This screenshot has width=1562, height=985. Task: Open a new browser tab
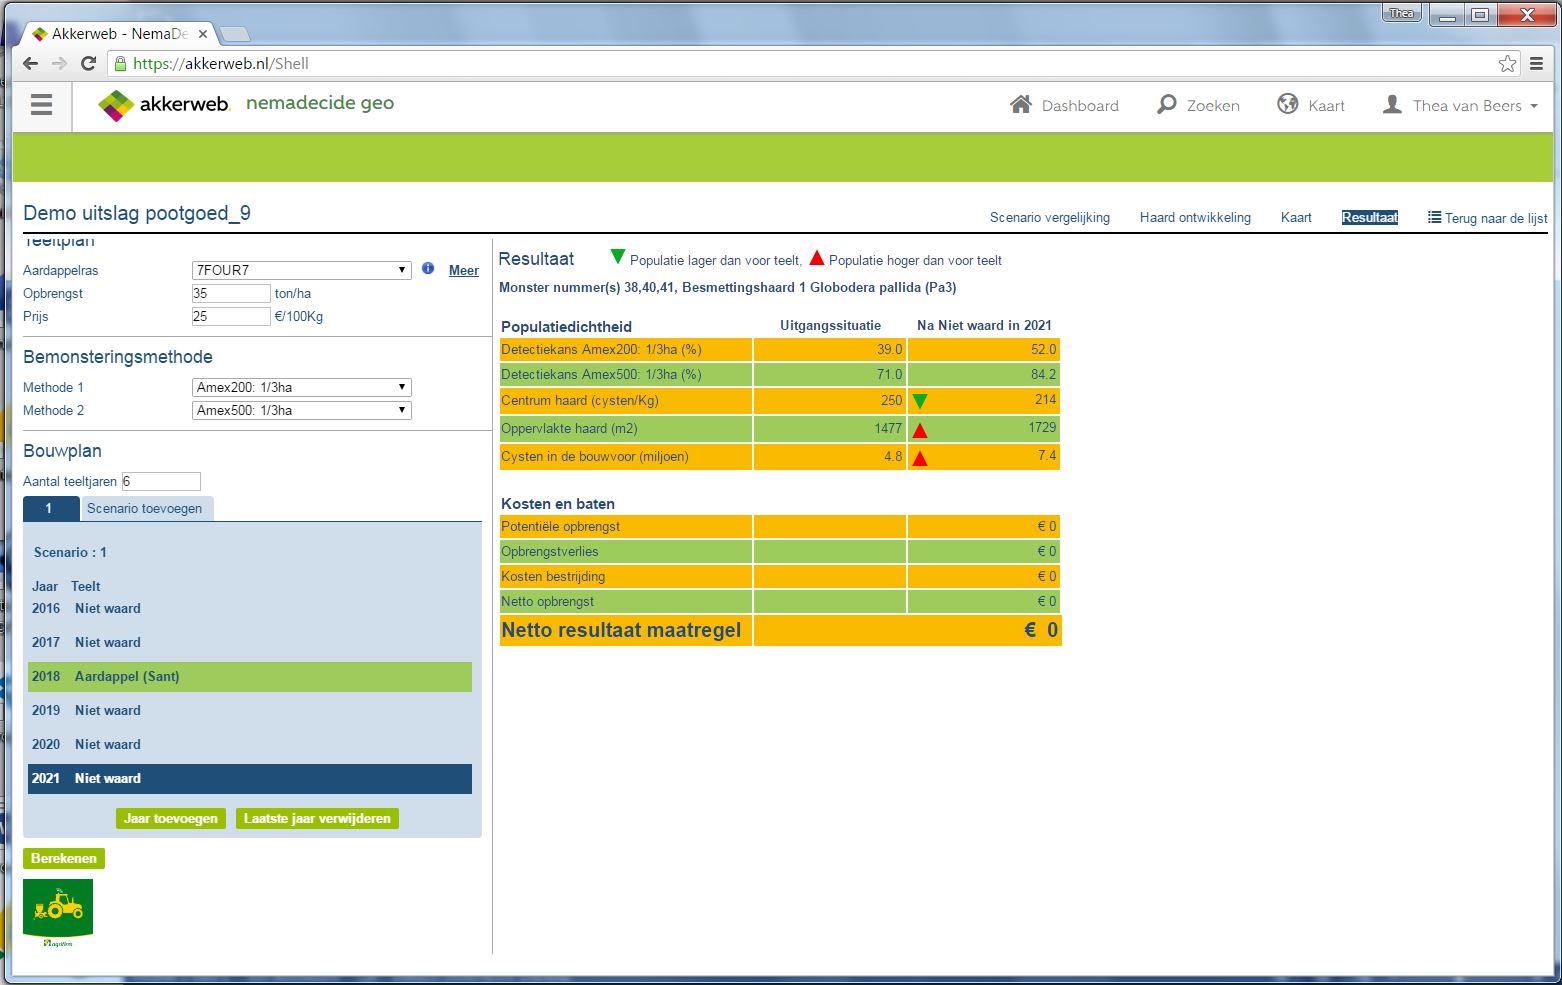coord(234,35)
